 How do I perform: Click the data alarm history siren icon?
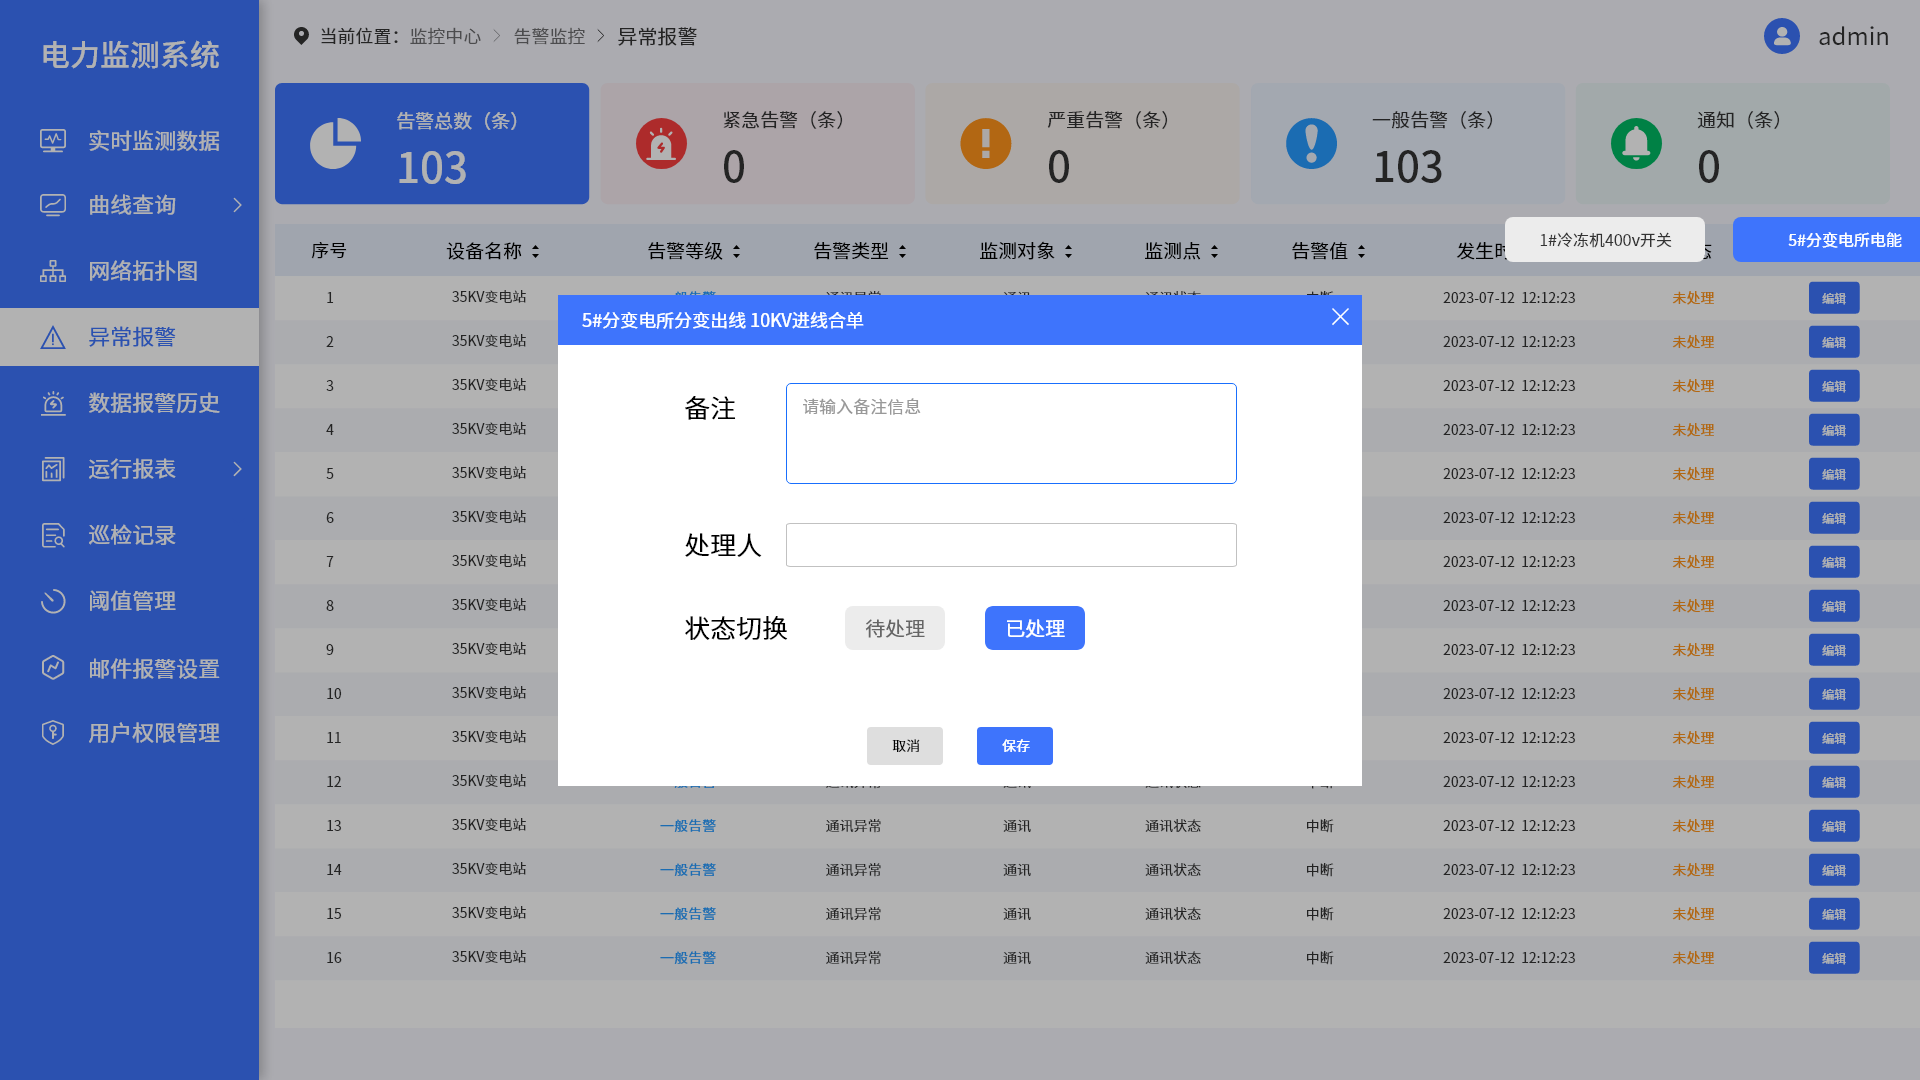[53, 403]
